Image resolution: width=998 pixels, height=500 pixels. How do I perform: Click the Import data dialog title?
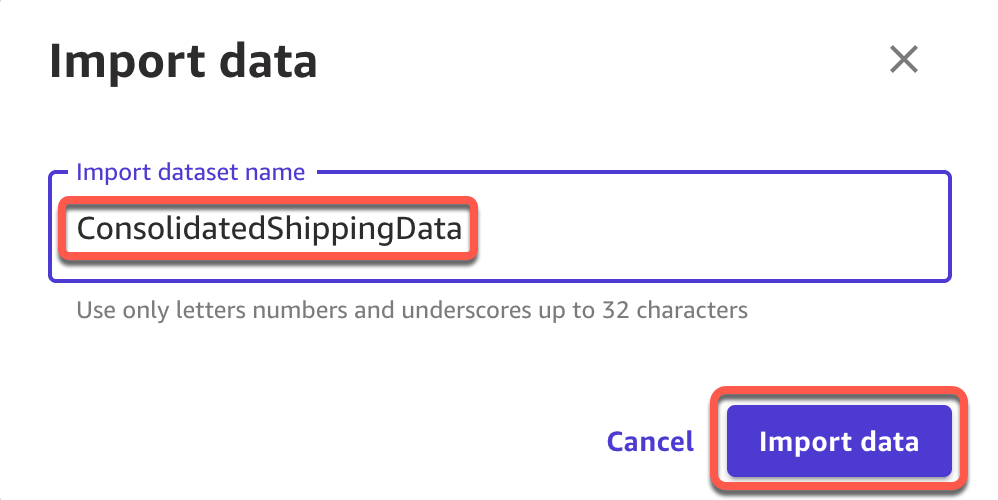pos(183,62)
